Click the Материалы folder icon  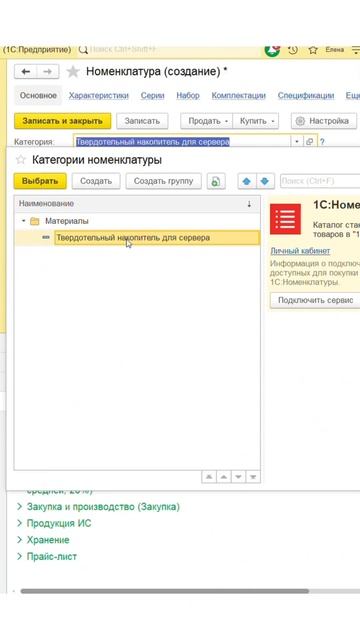coord(35,221)
